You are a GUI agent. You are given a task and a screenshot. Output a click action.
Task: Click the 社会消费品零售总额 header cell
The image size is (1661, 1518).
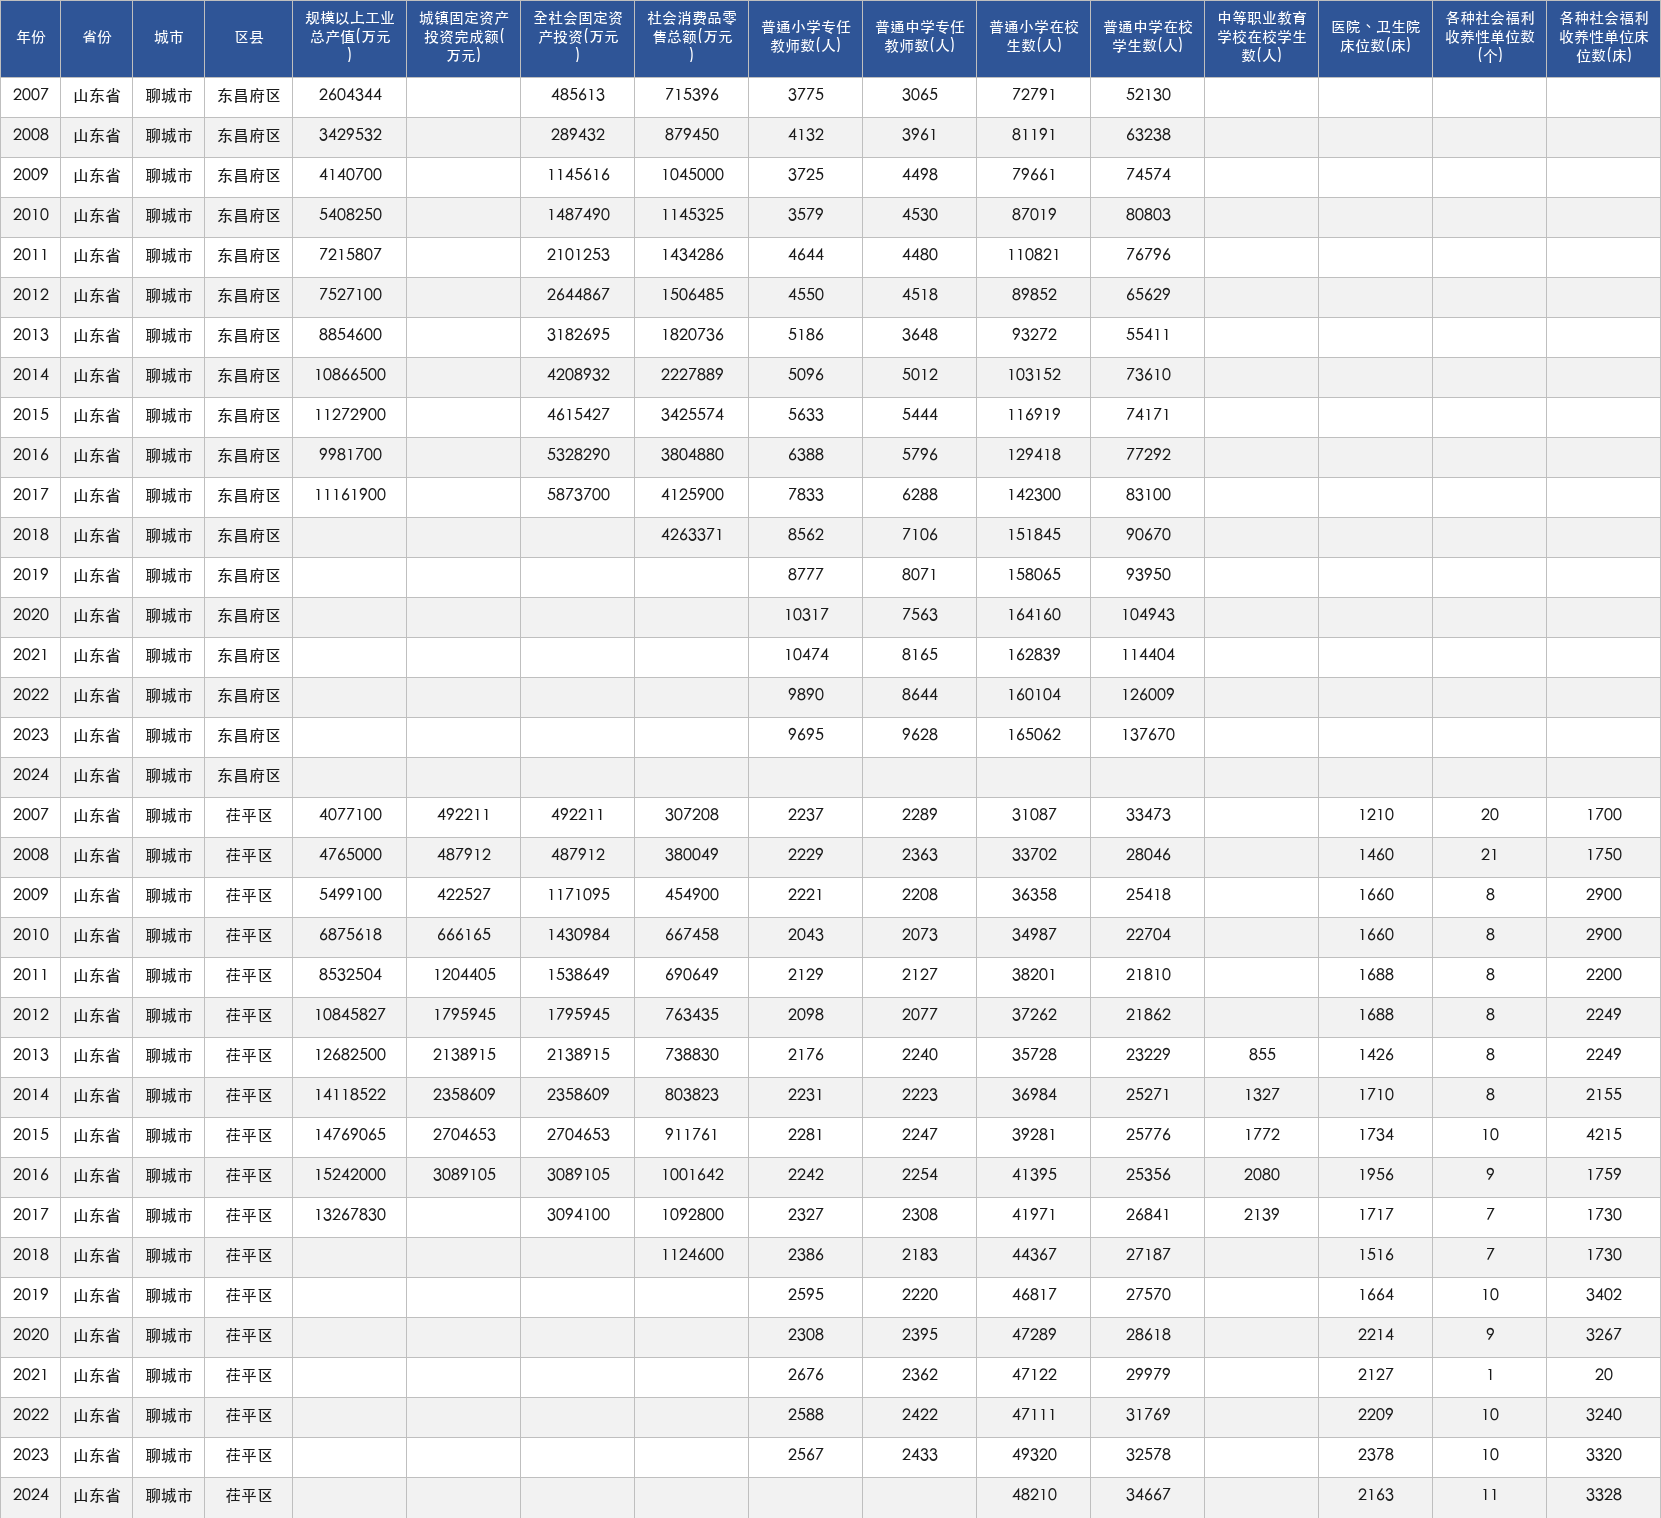692,38
